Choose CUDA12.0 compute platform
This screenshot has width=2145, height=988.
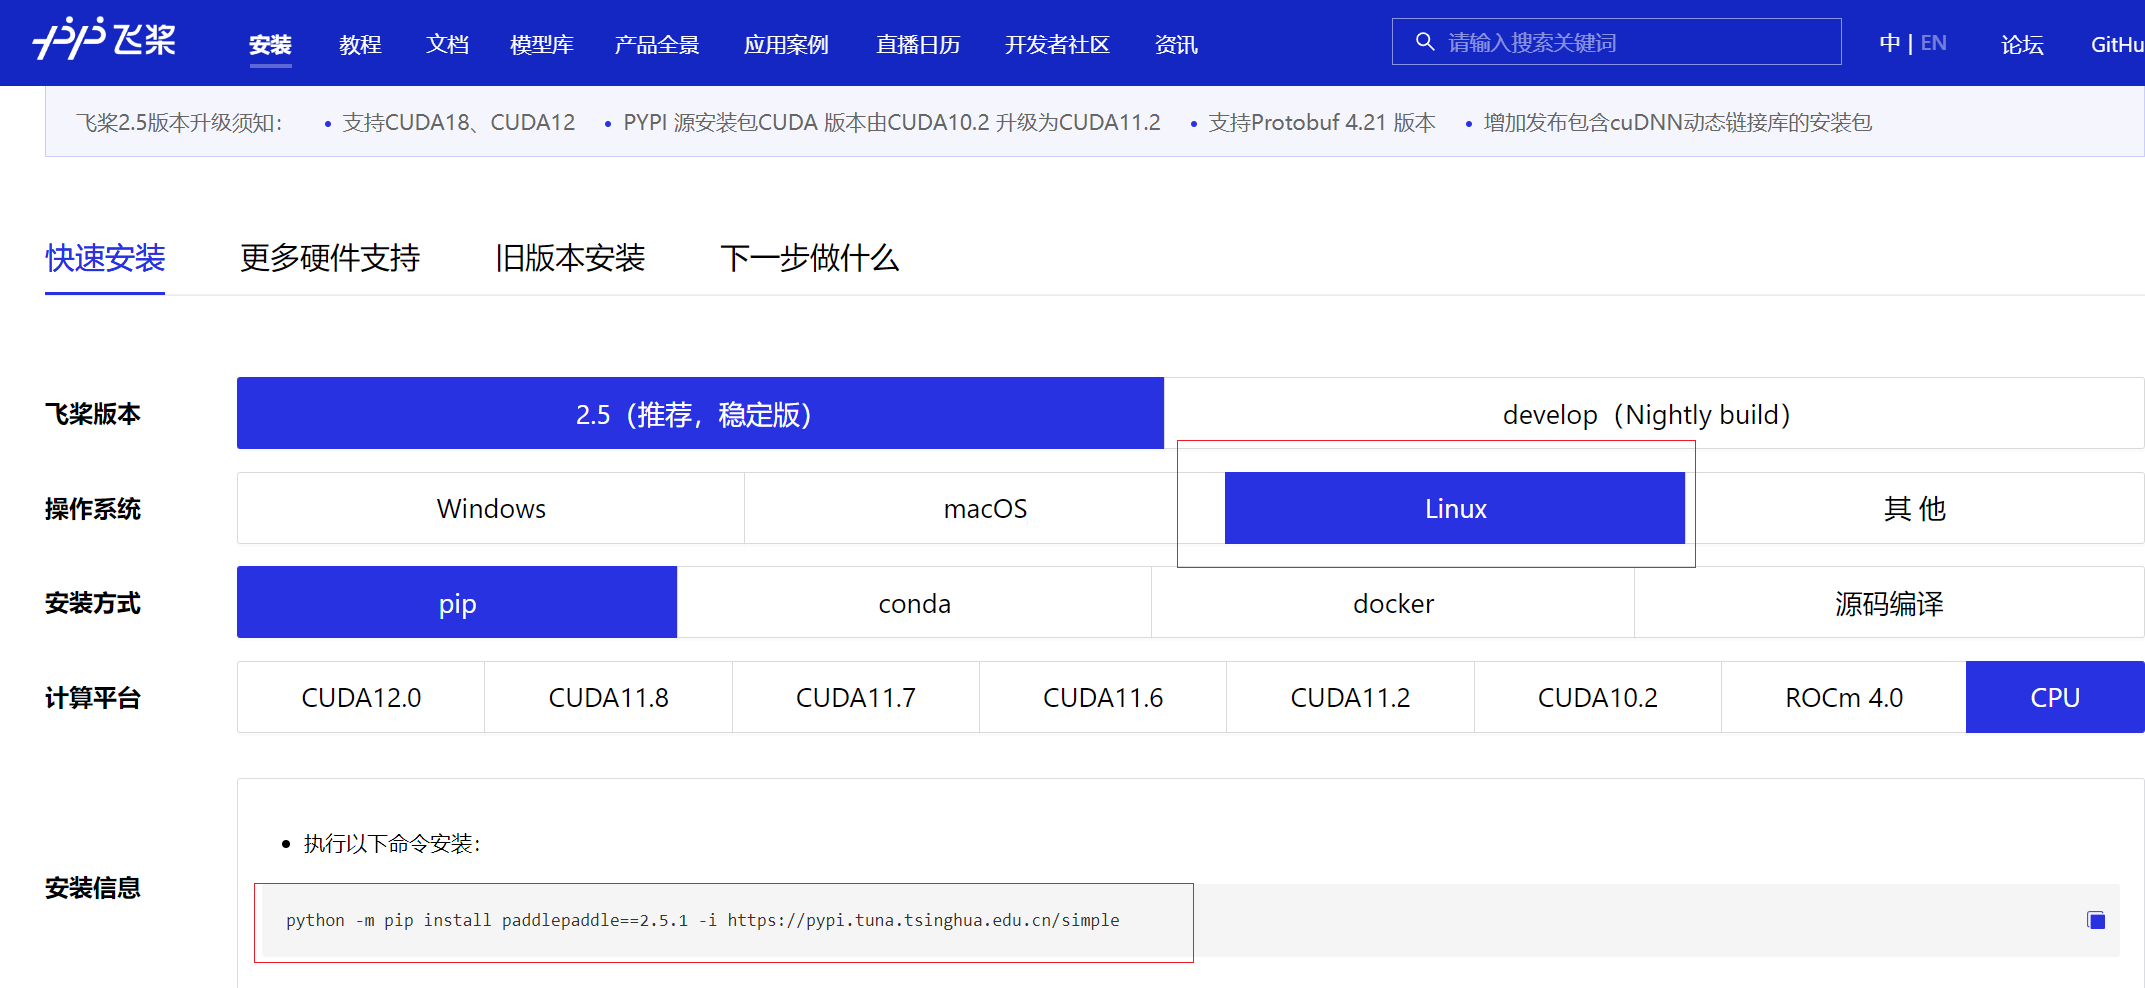pyautogui.click(x=361, y=697)
